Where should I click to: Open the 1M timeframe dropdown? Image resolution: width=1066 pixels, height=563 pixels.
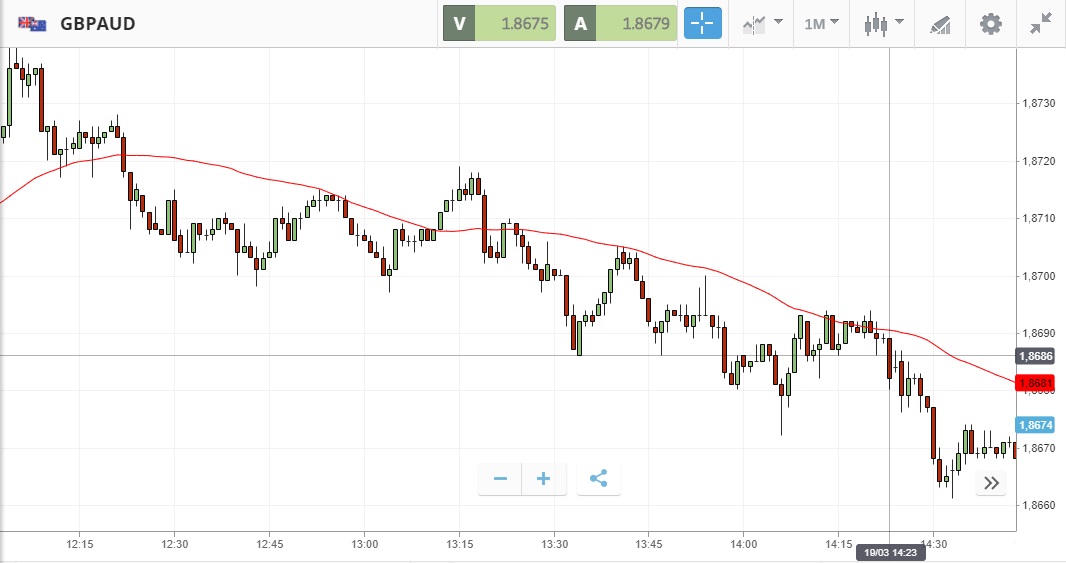point(821,23)
